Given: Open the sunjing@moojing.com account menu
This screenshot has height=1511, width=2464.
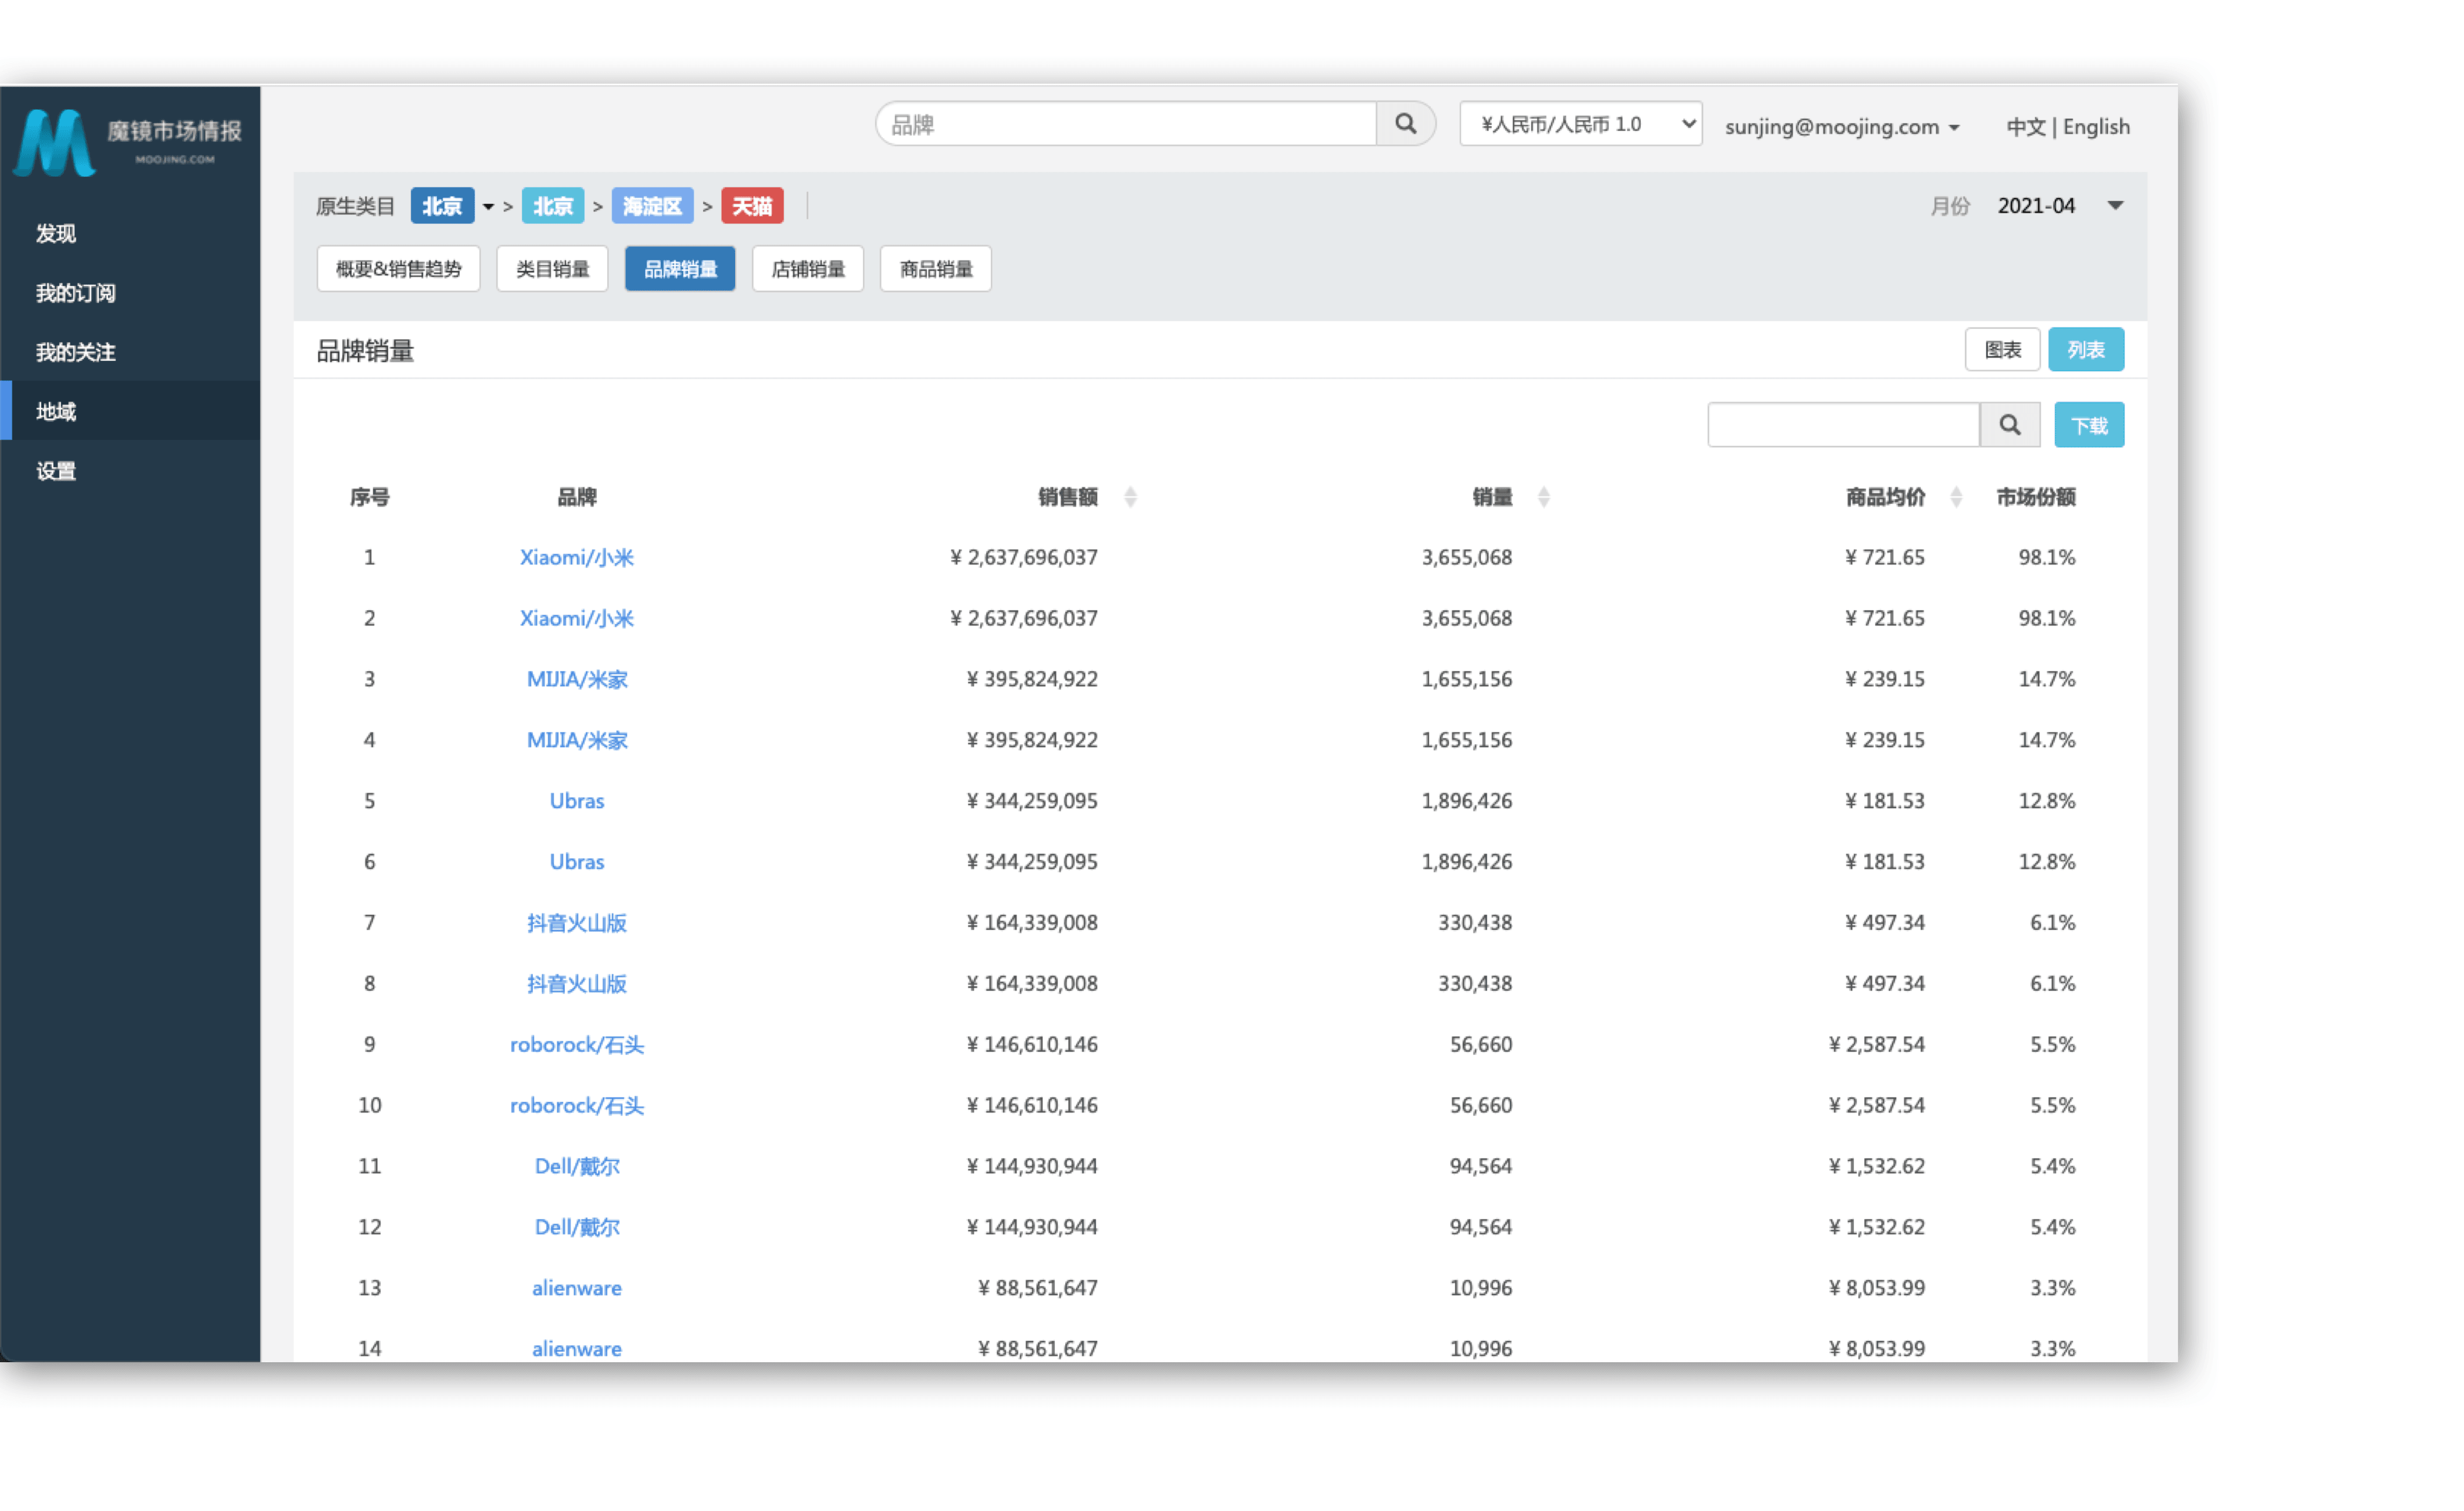Looking at the screenshot, I should point(1841,127).
